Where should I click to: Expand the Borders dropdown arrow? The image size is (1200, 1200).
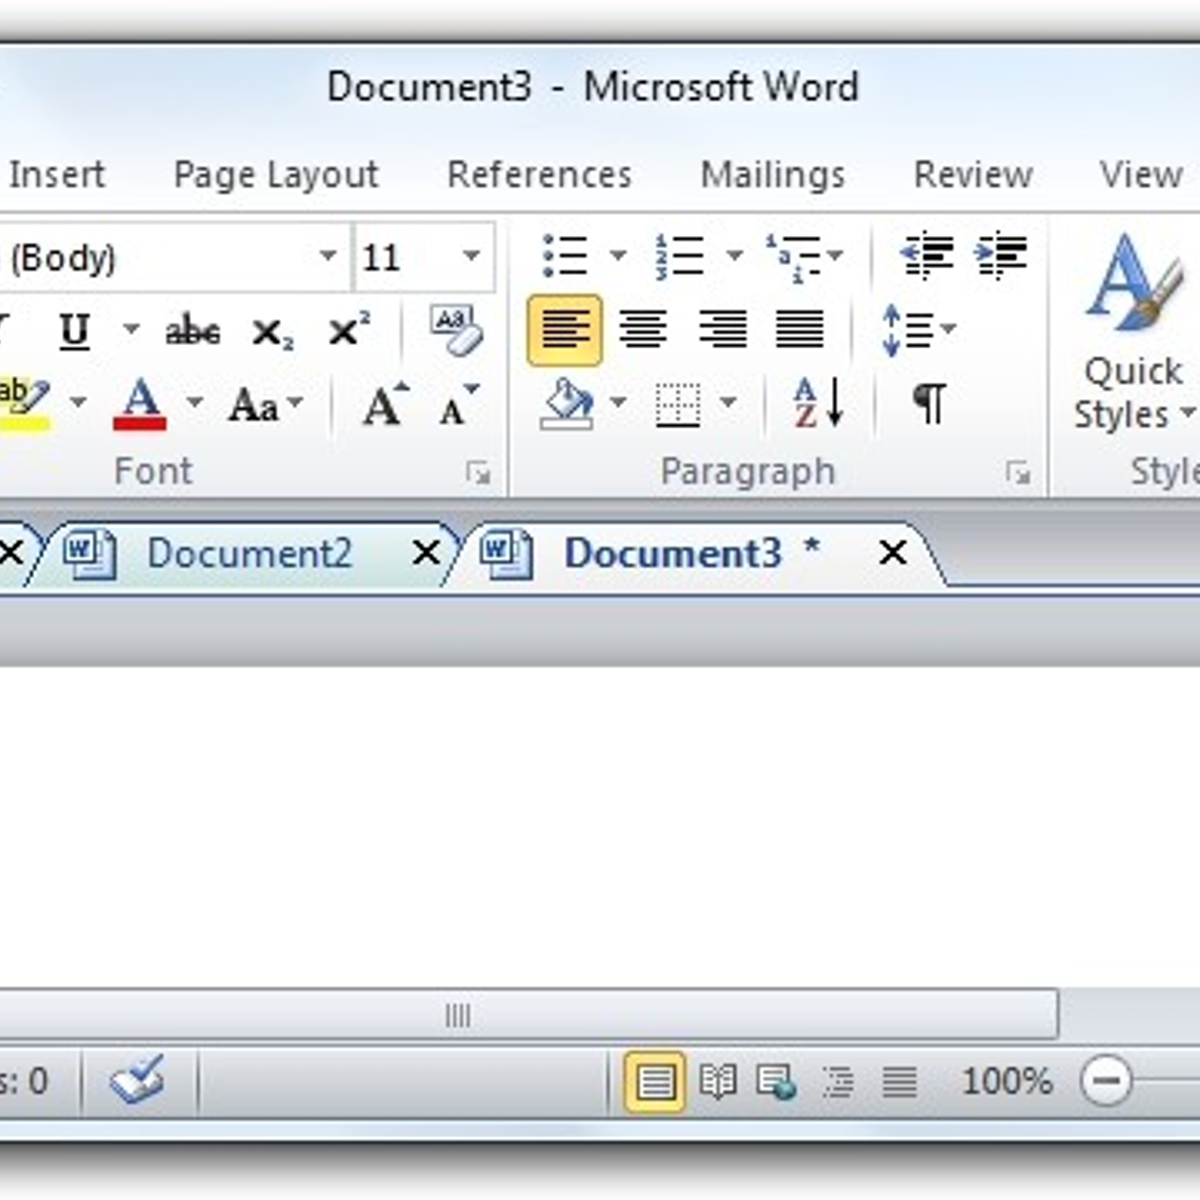point(728,404)
